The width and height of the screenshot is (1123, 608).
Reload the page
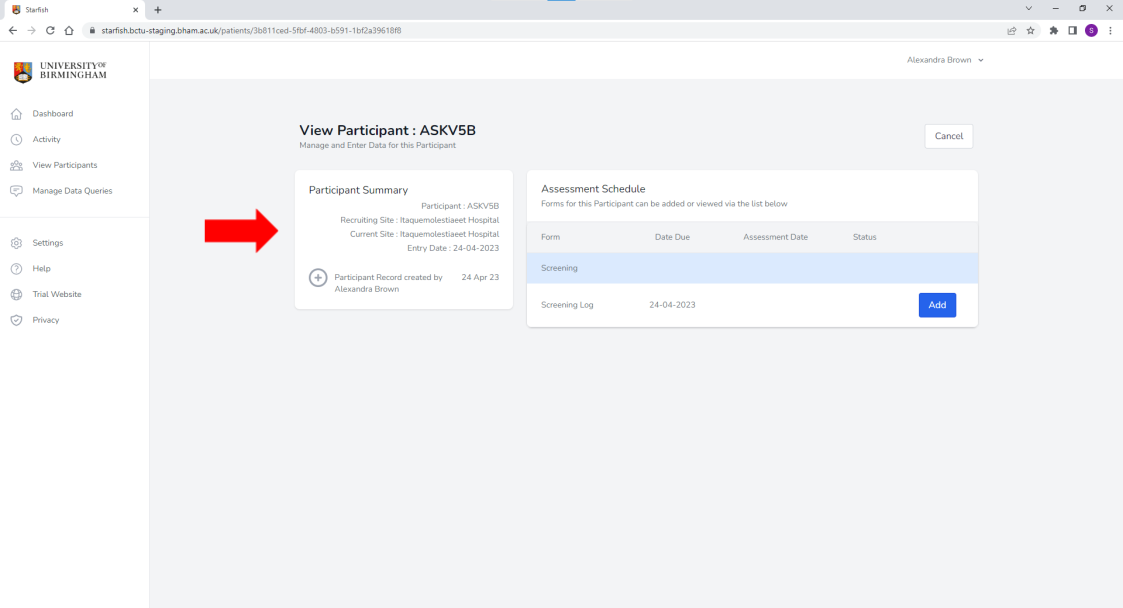pos(50,30)
